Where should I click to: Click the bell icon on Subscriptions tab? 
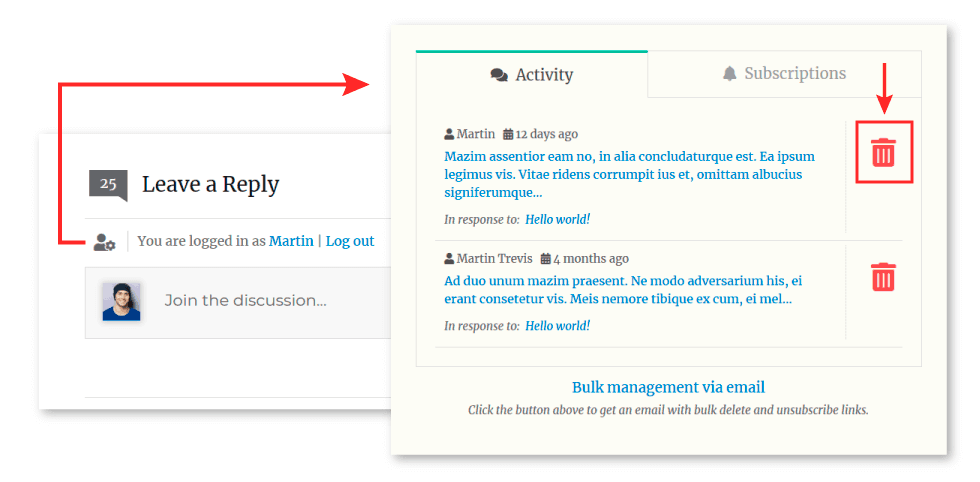point(729,74)
